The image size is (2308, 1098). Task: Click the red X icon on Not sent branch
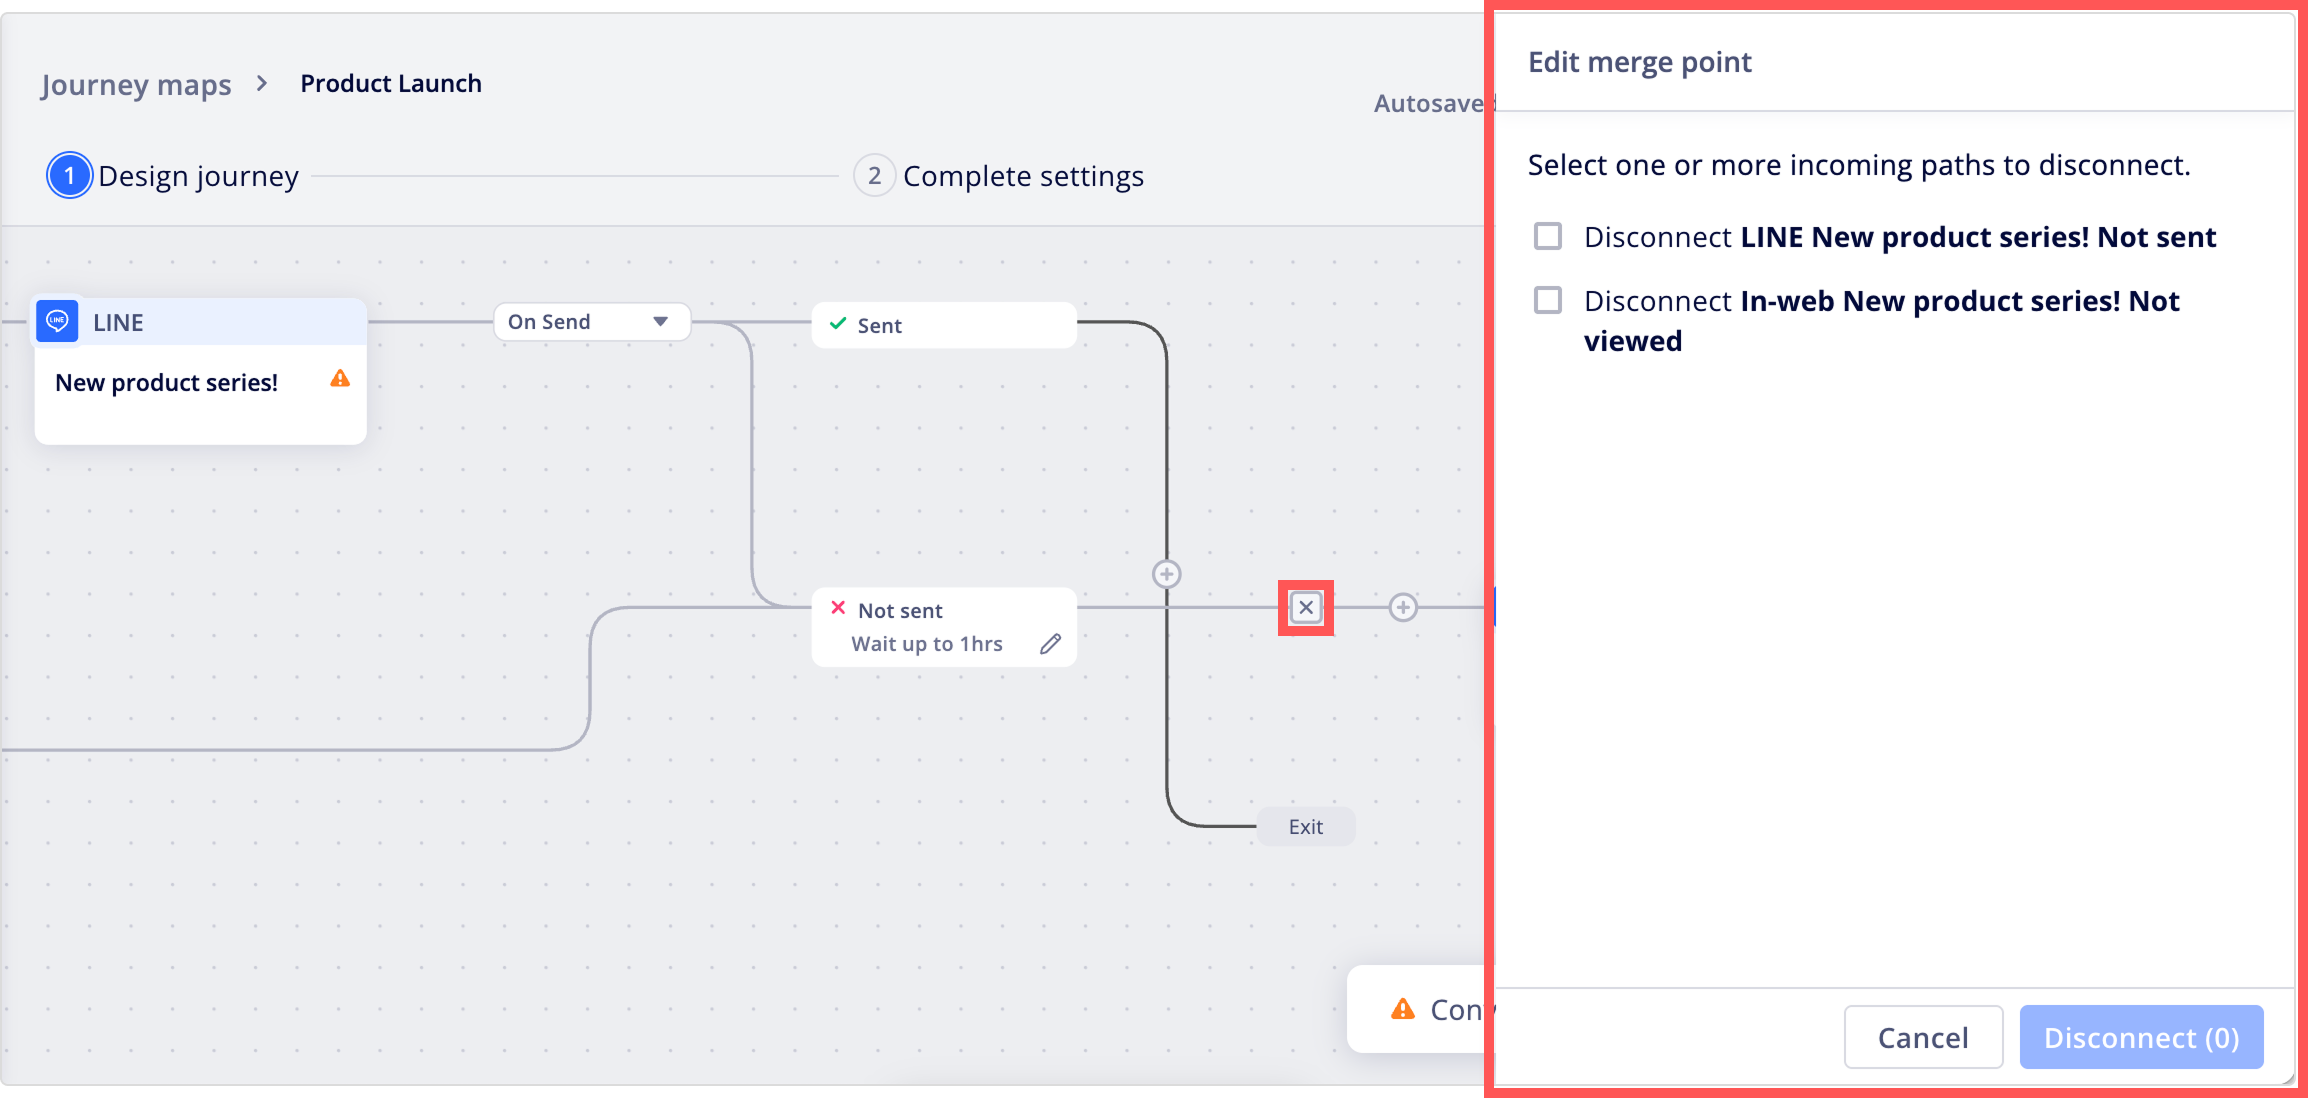pyautogui.click(x=838, y=608)
